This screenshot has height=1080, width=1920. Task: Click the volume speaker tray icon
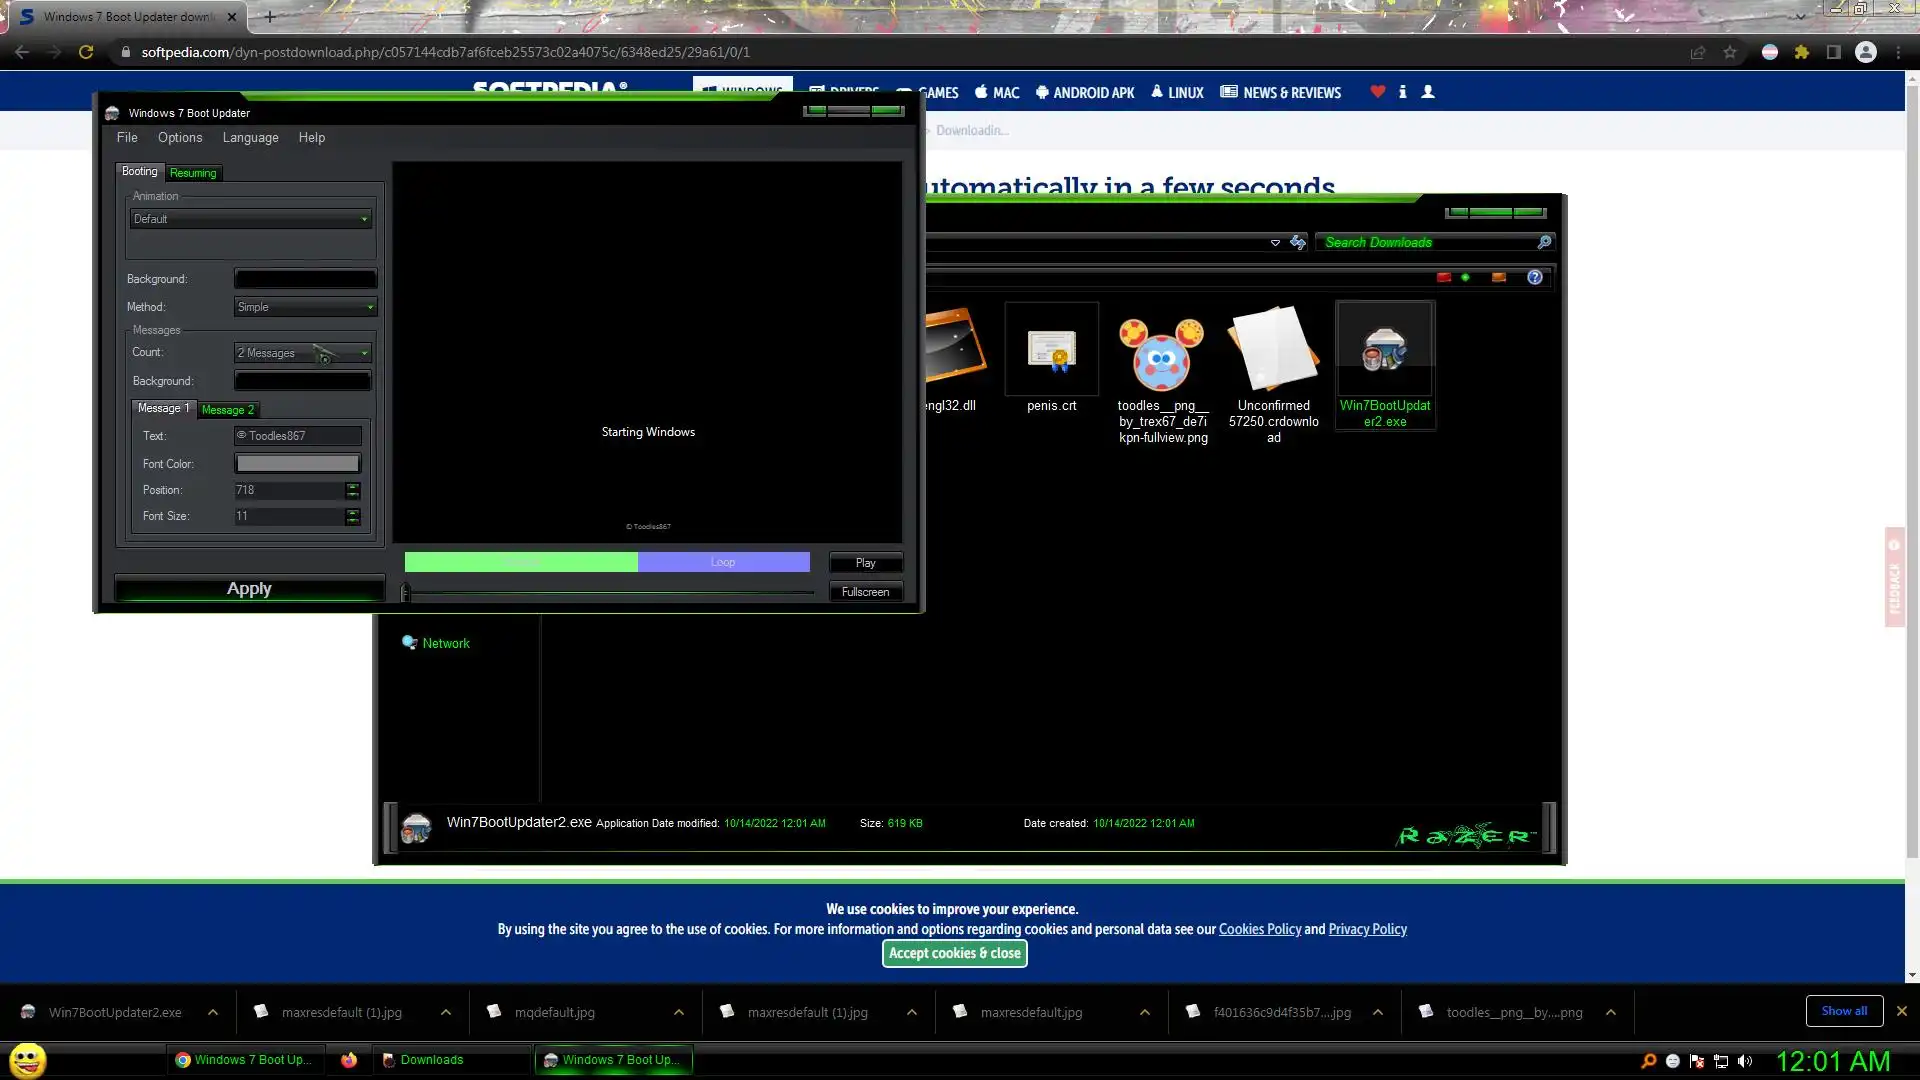click(1745, 1061)
